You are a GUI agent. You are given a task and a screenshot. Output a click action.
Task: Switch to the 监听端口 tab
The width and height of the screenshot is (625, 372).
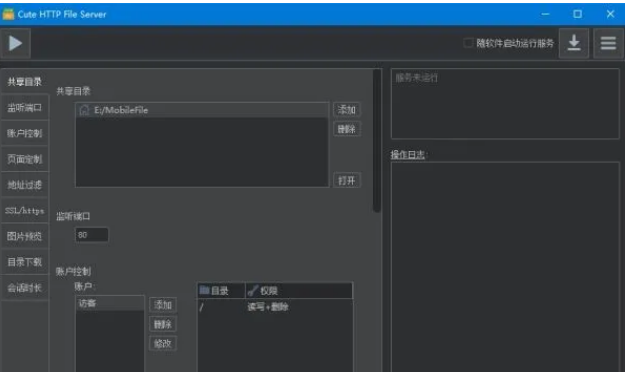(x=25, y=107)
